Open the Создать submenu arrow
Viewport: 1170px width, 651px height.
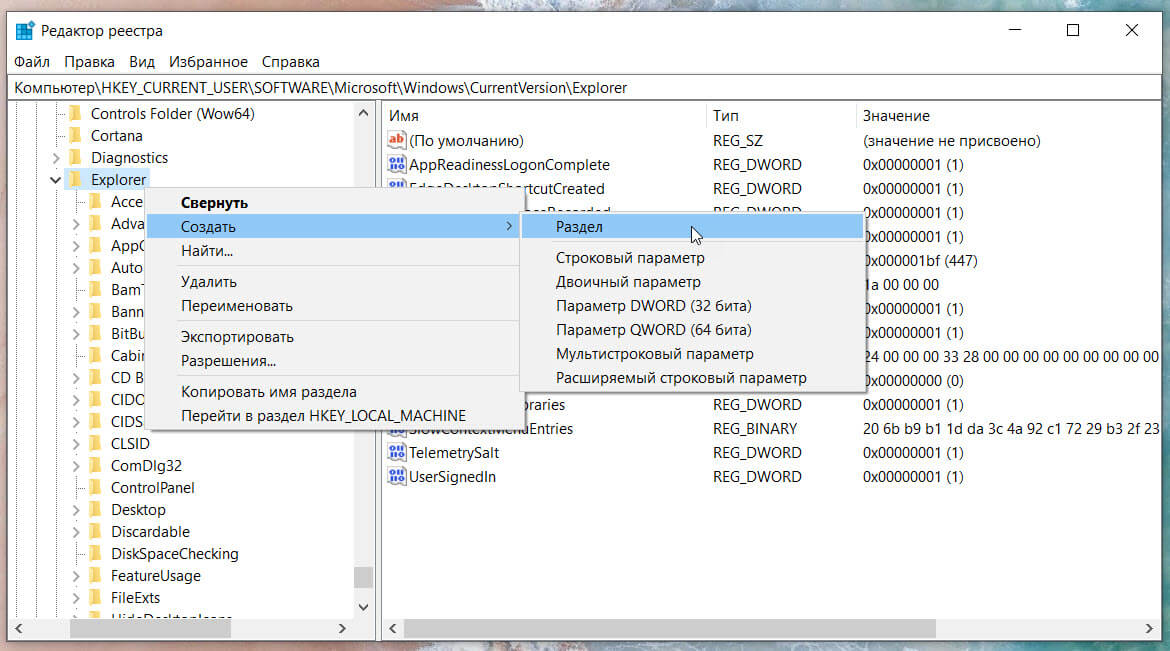509,226
